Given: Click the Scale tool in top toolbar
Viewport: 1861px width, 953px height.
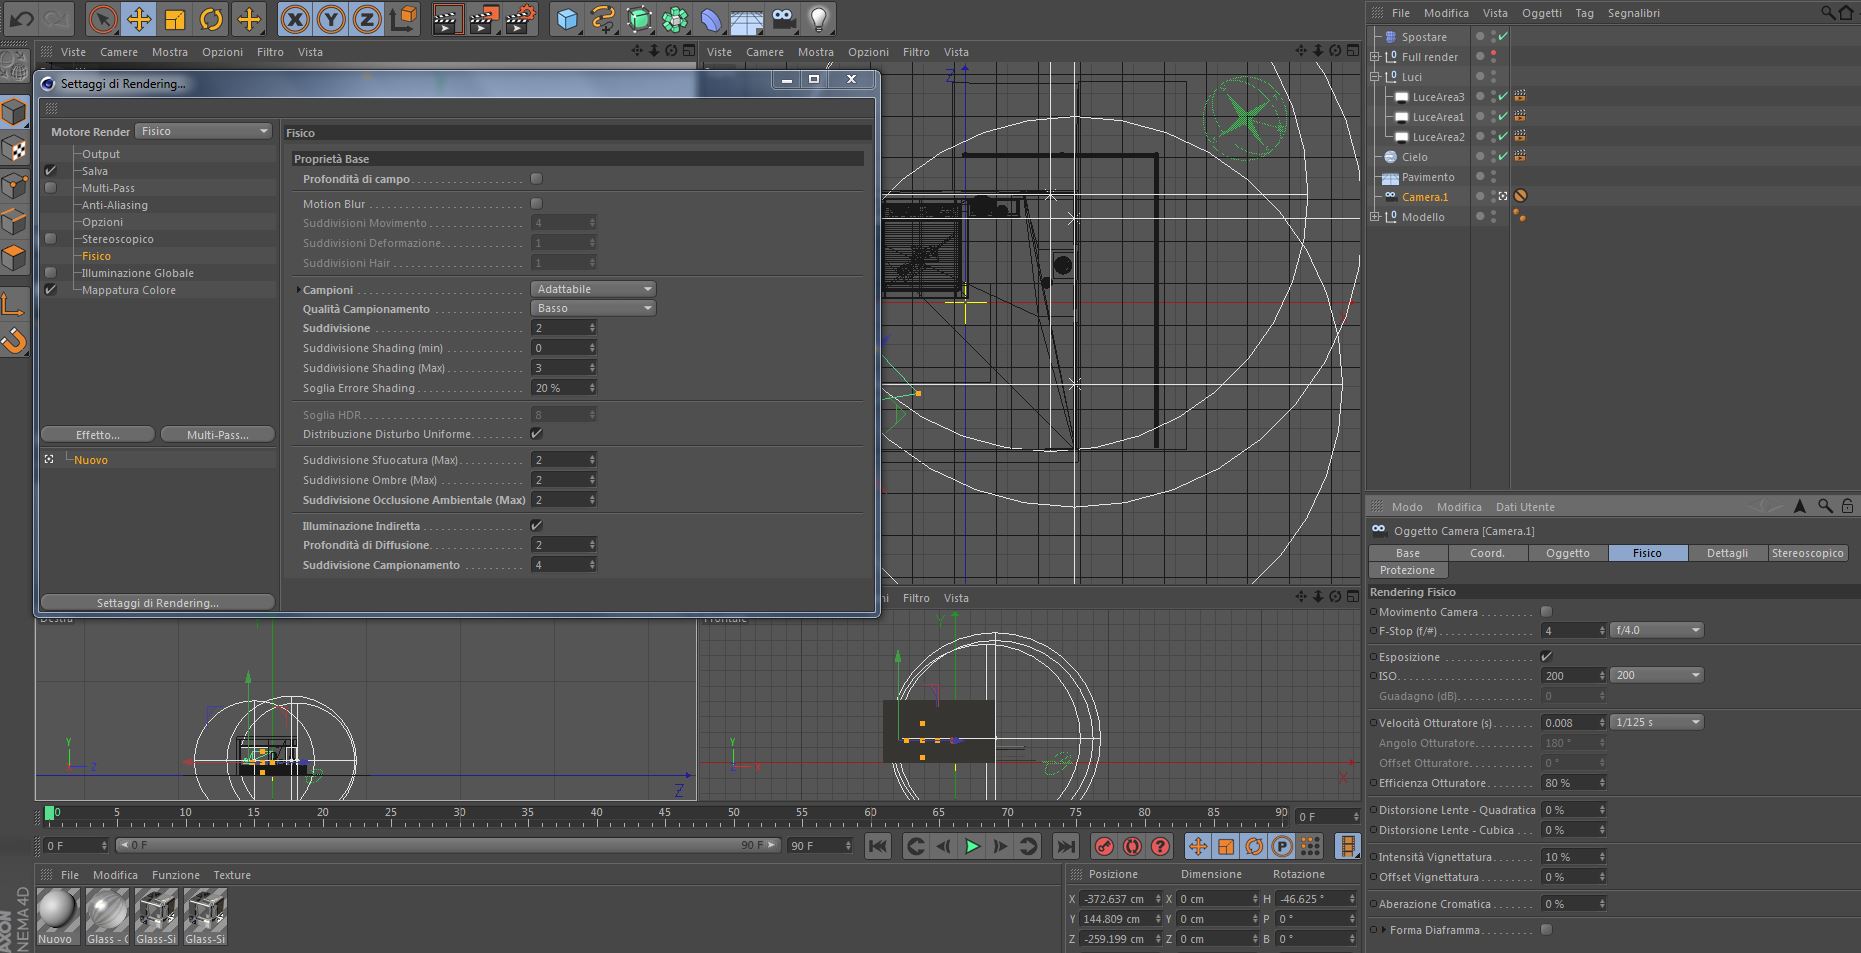Looking at the screenshot, I should (175, 19).
